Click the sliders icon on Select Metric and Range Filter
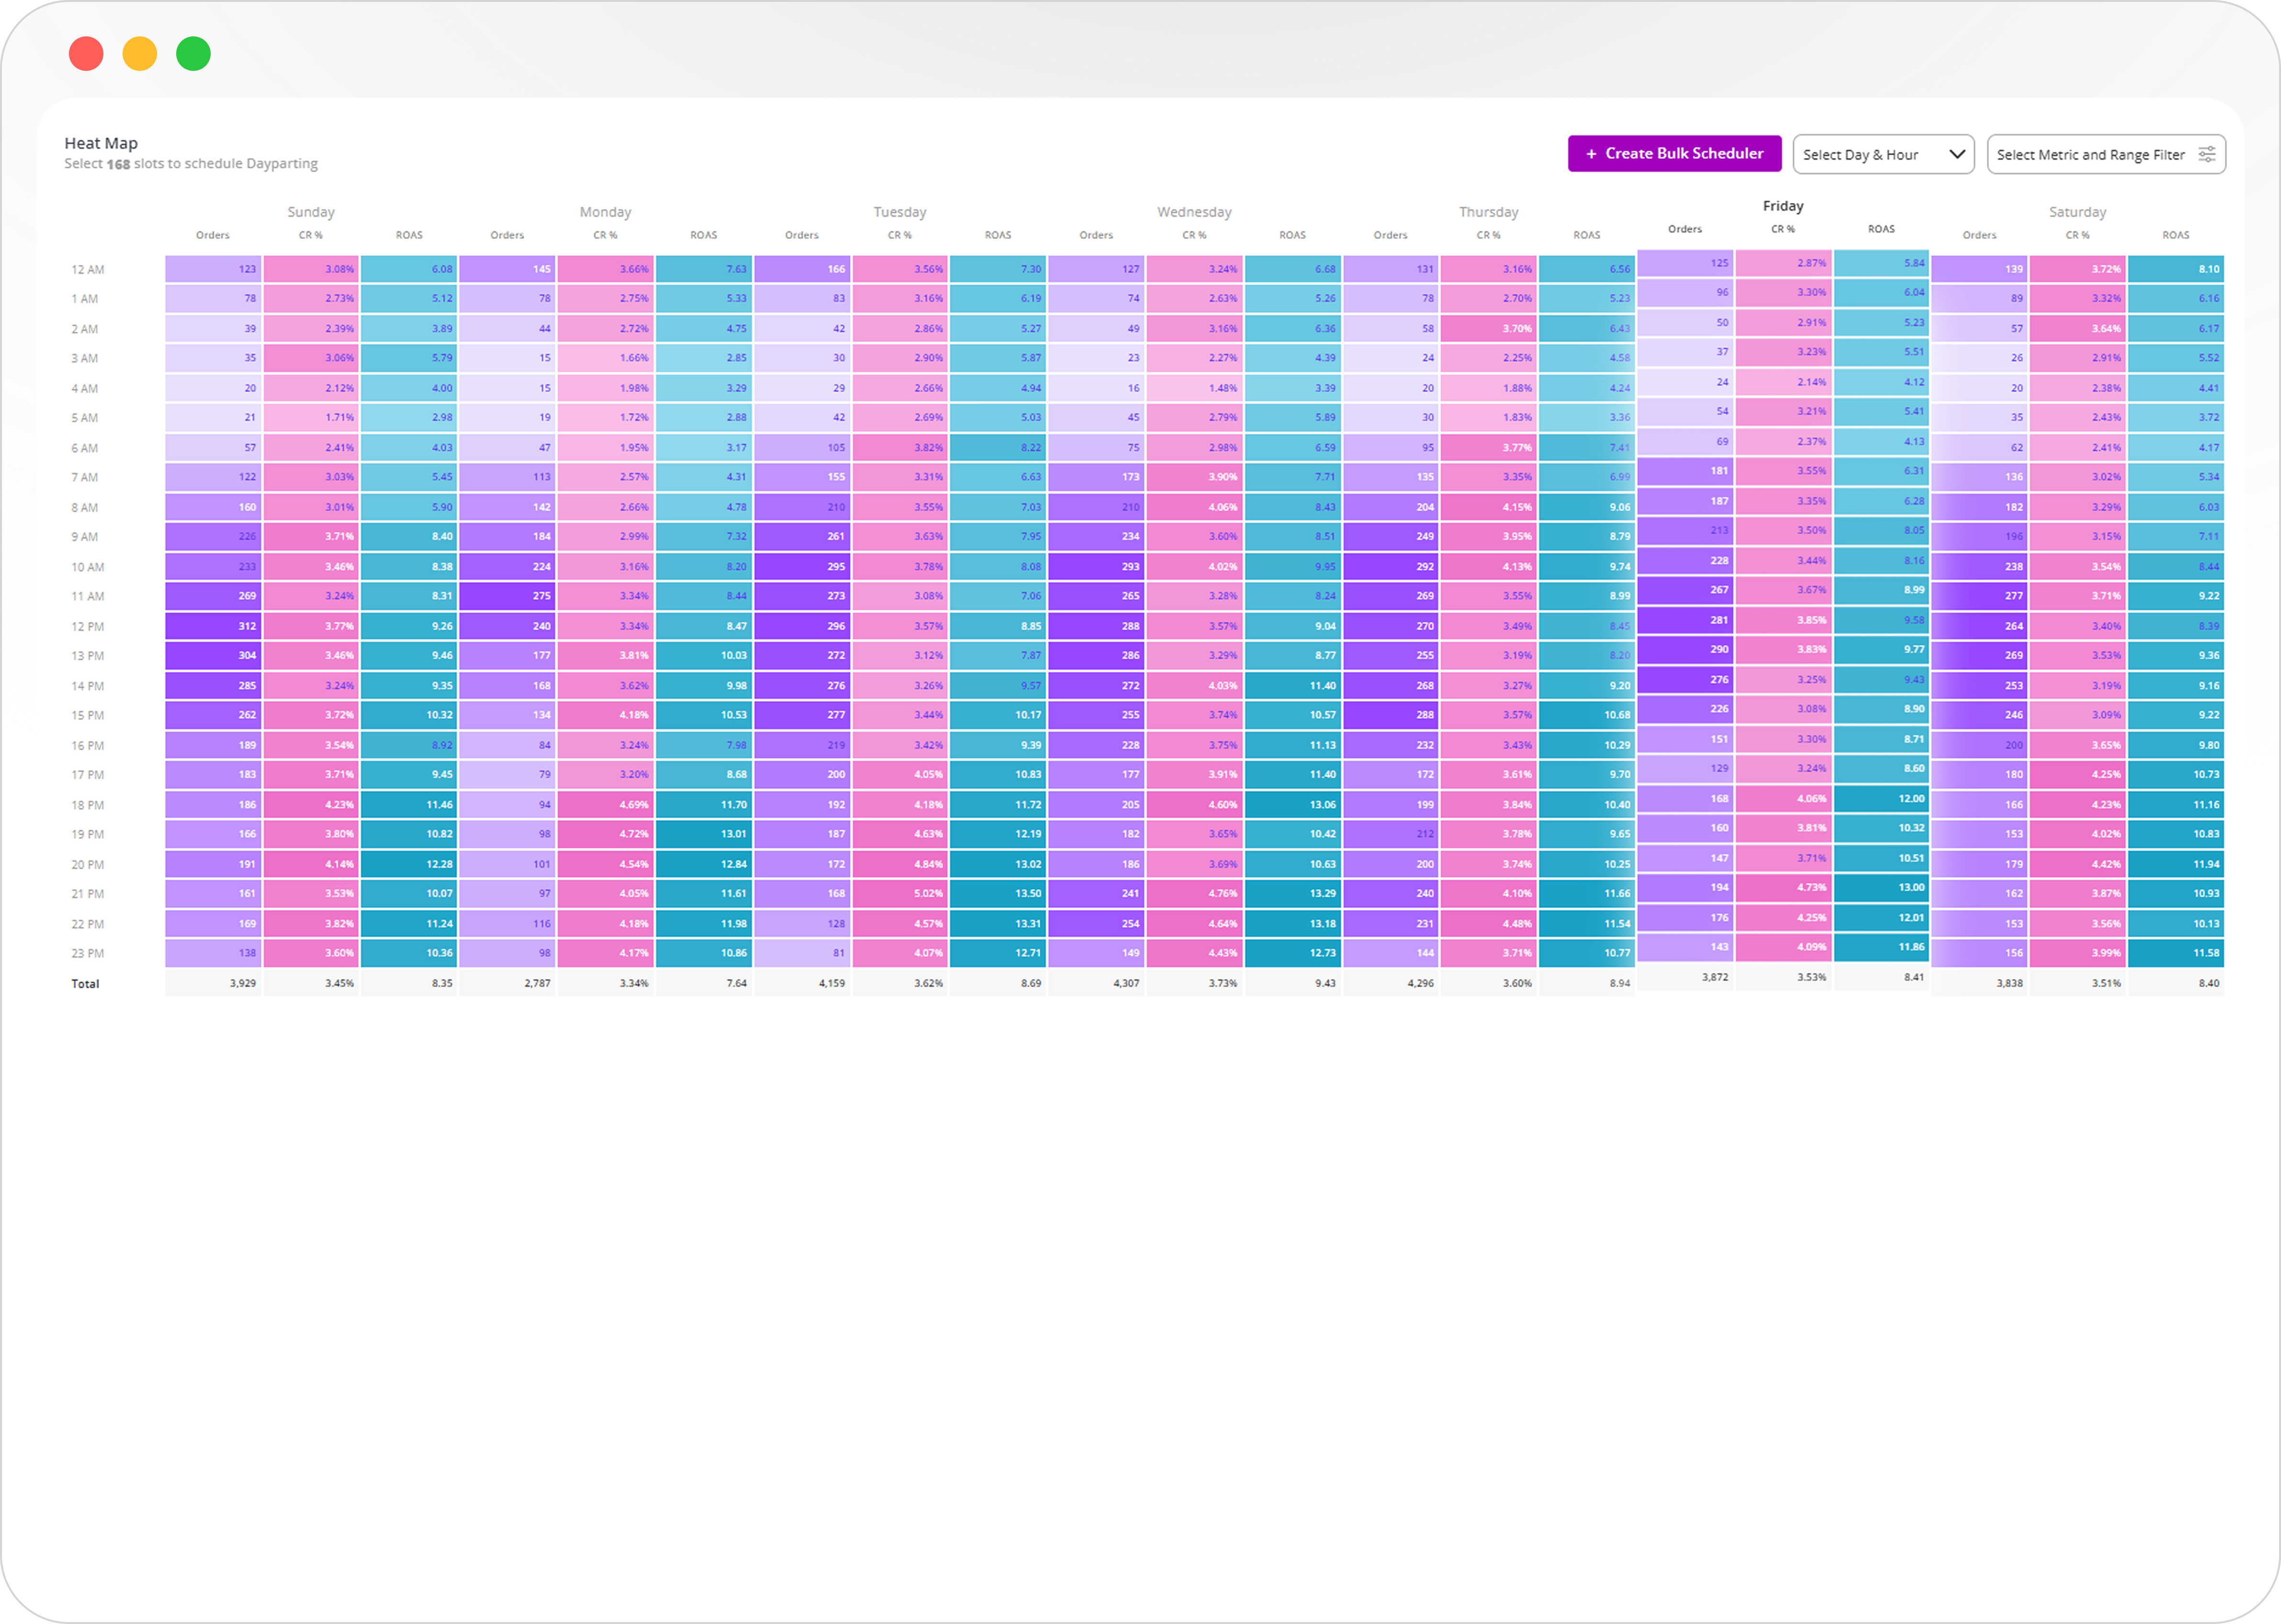 click(2208, 154)
